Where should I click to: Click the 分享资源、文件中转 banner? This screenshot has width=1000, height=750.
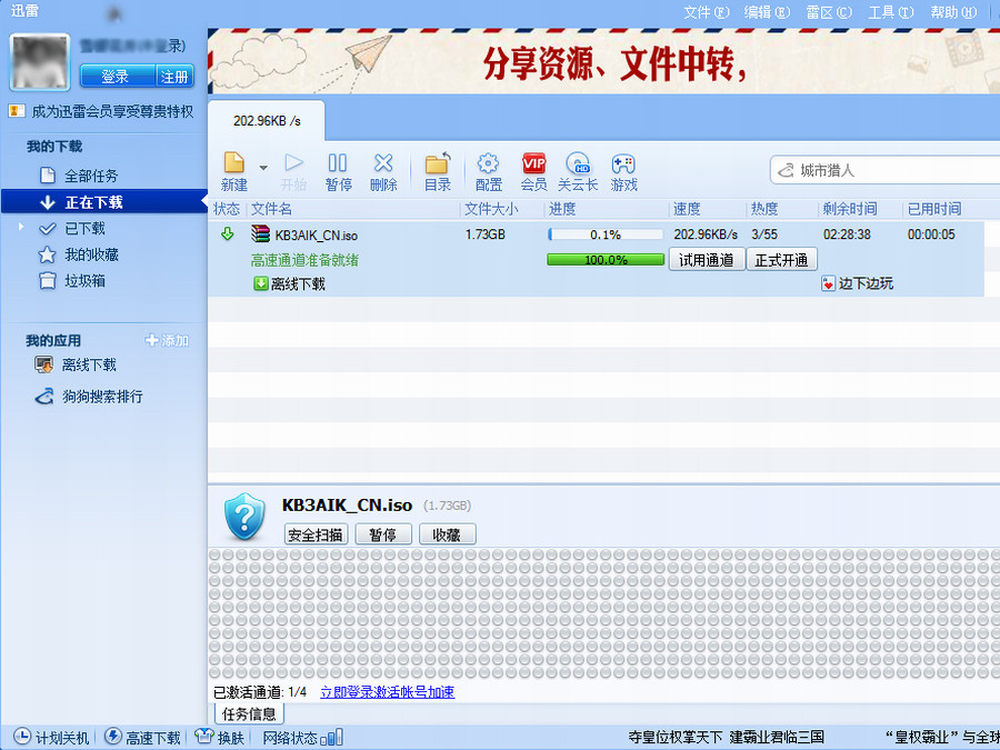(604, 62)
